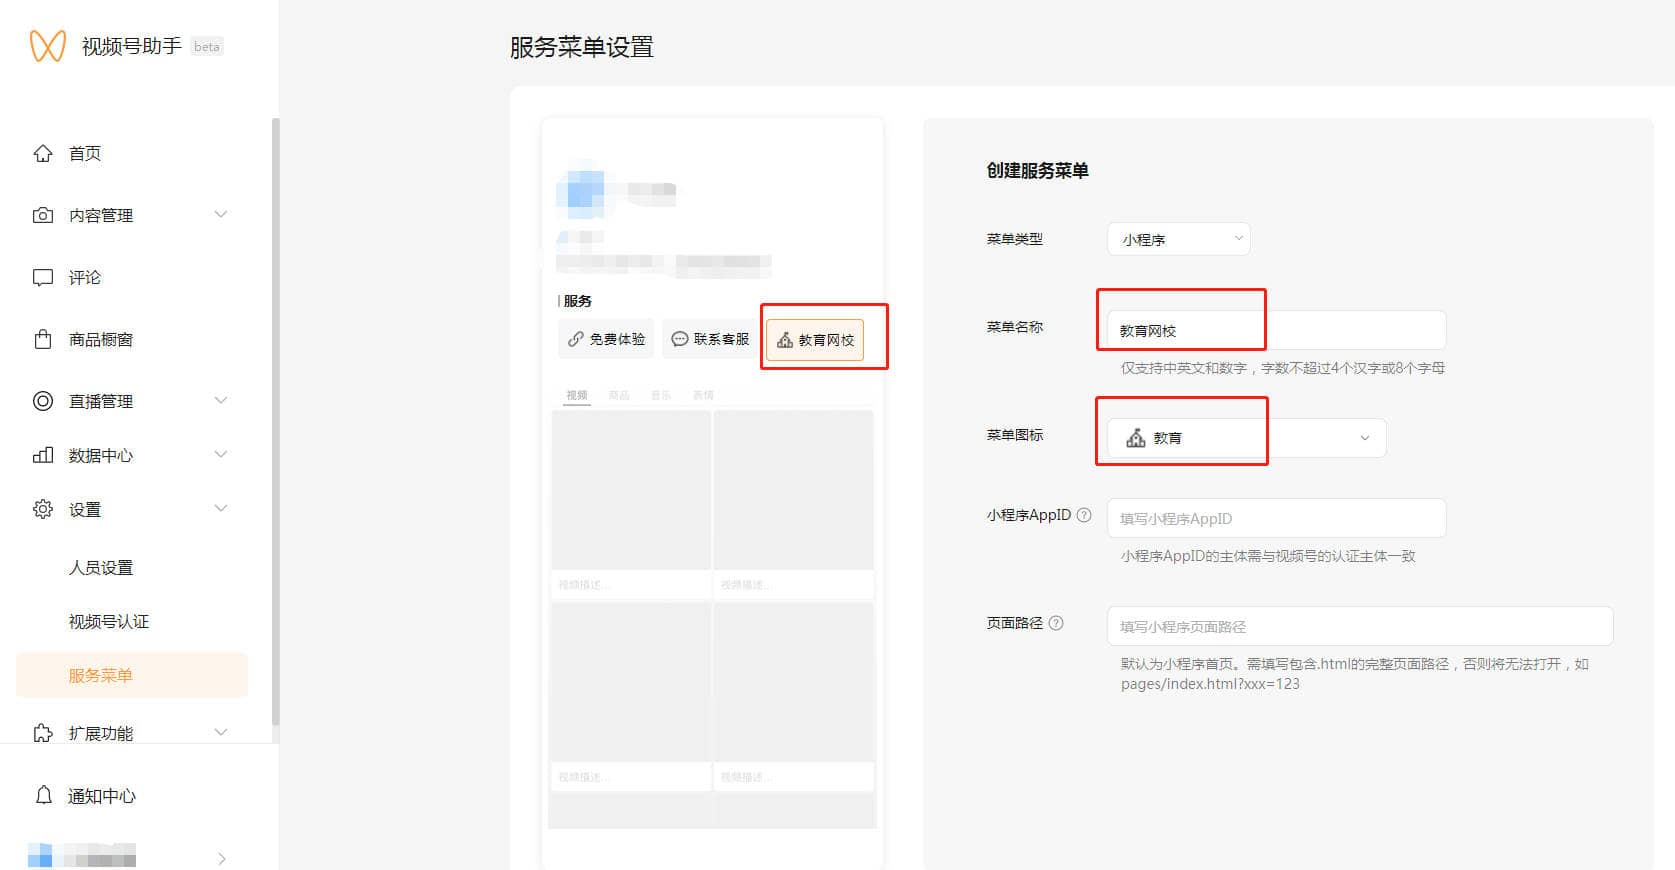The height and width of the screenshot is (870, 1675).
Task: Click the 联系客服 service button in preview
Action: tap(710, 339)
